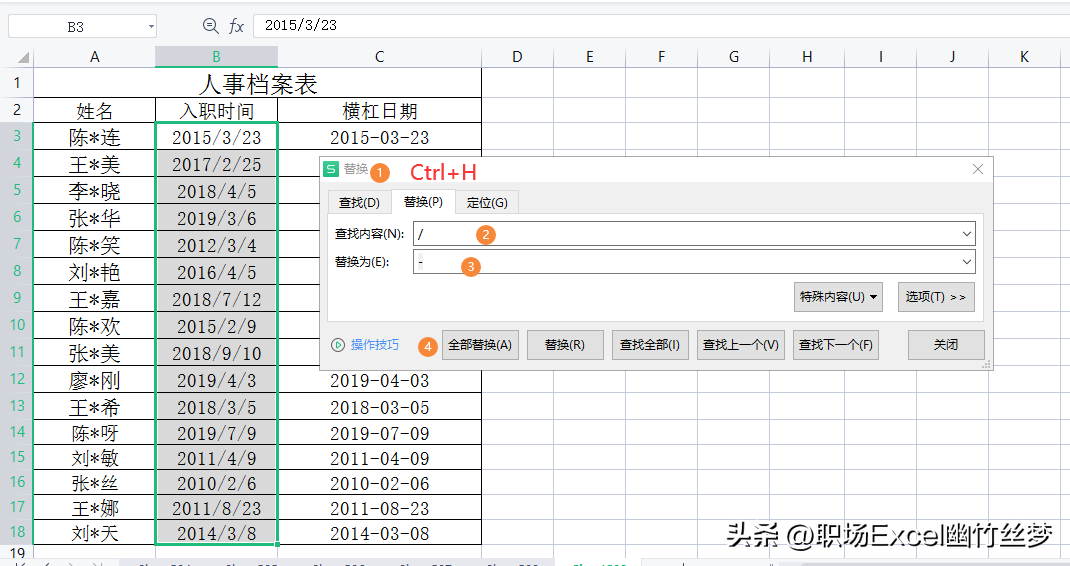Viewport: 1070px width, 566px height.
Task: Click the name cell 刘*艳
Action: pyautogui.click(x=94, y=272)
